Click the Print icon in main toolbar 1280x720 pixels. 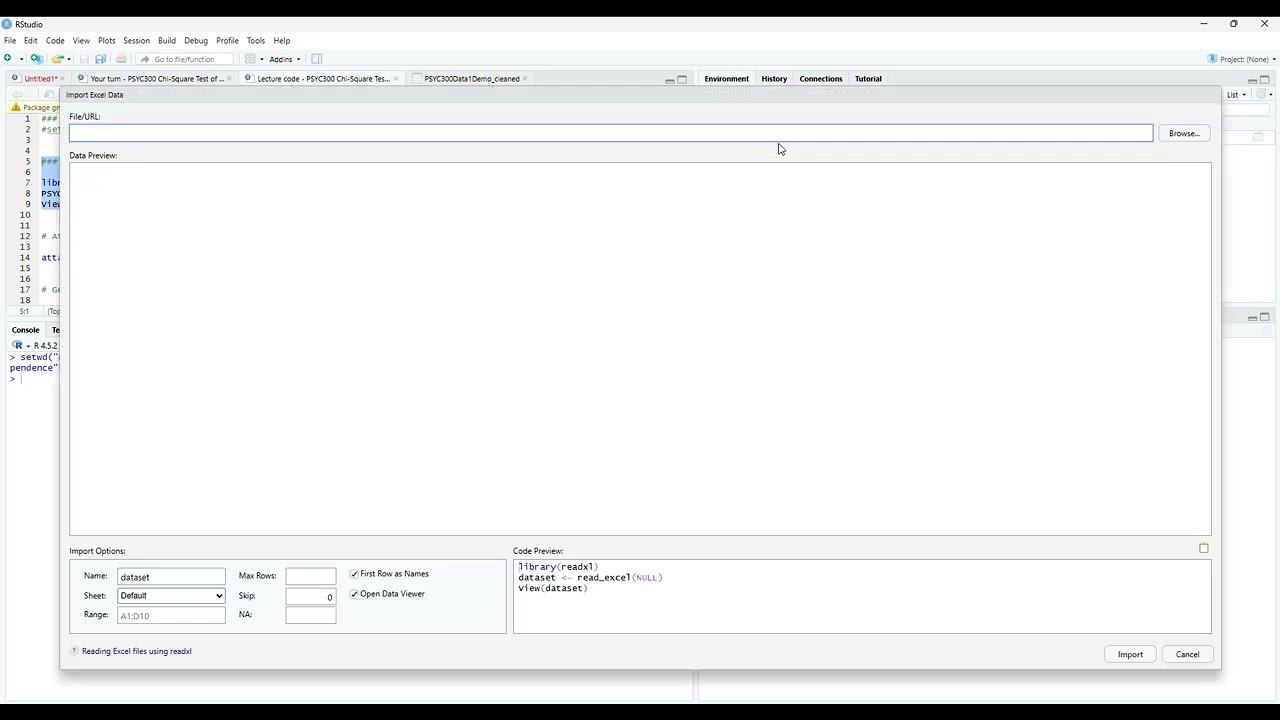pos(121,59)
